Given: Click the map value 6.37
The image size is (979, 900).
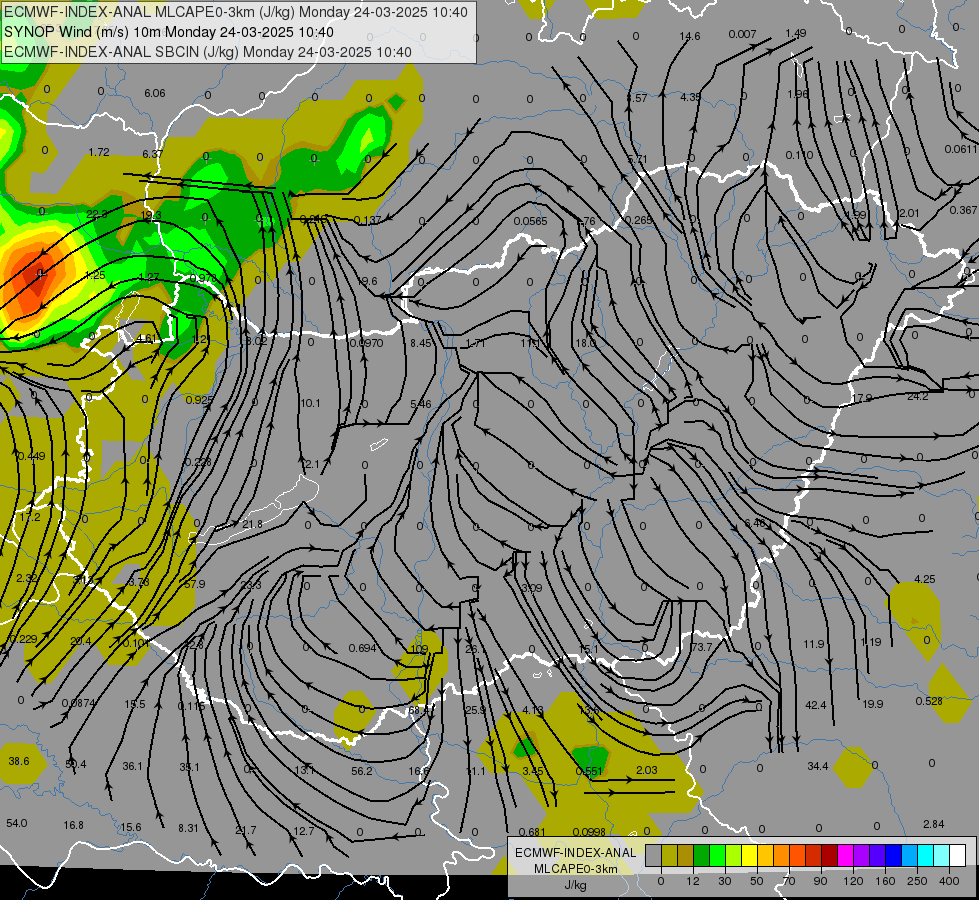Looking at the screenshot, I should [152, 154].
